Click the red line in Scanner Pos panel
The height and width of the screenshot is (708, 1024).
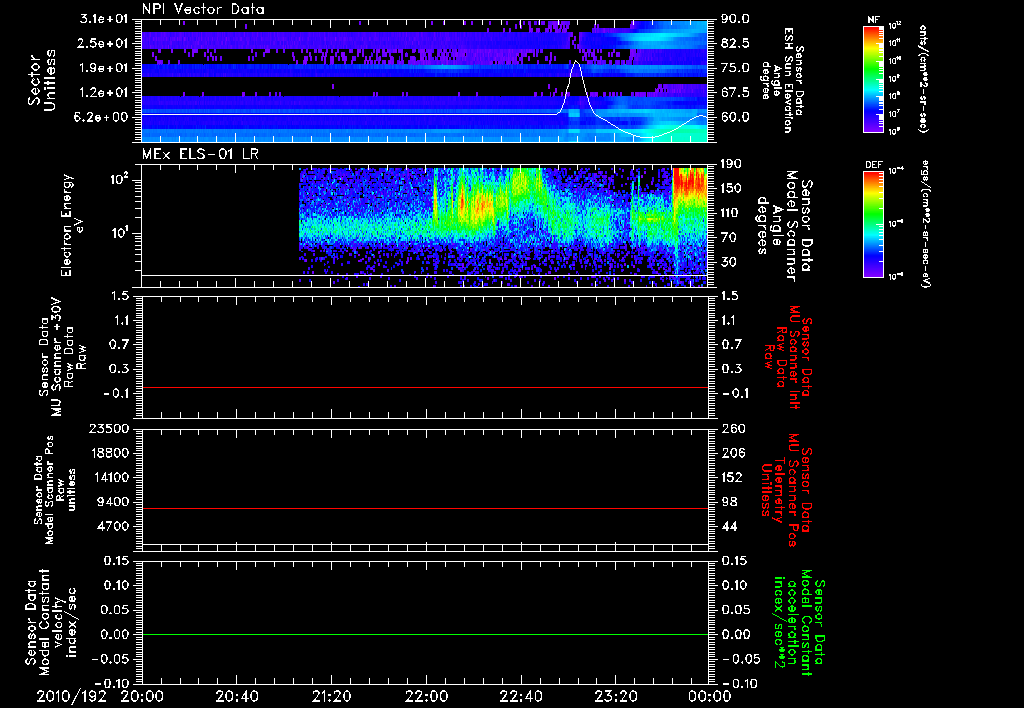coord(424,508)
